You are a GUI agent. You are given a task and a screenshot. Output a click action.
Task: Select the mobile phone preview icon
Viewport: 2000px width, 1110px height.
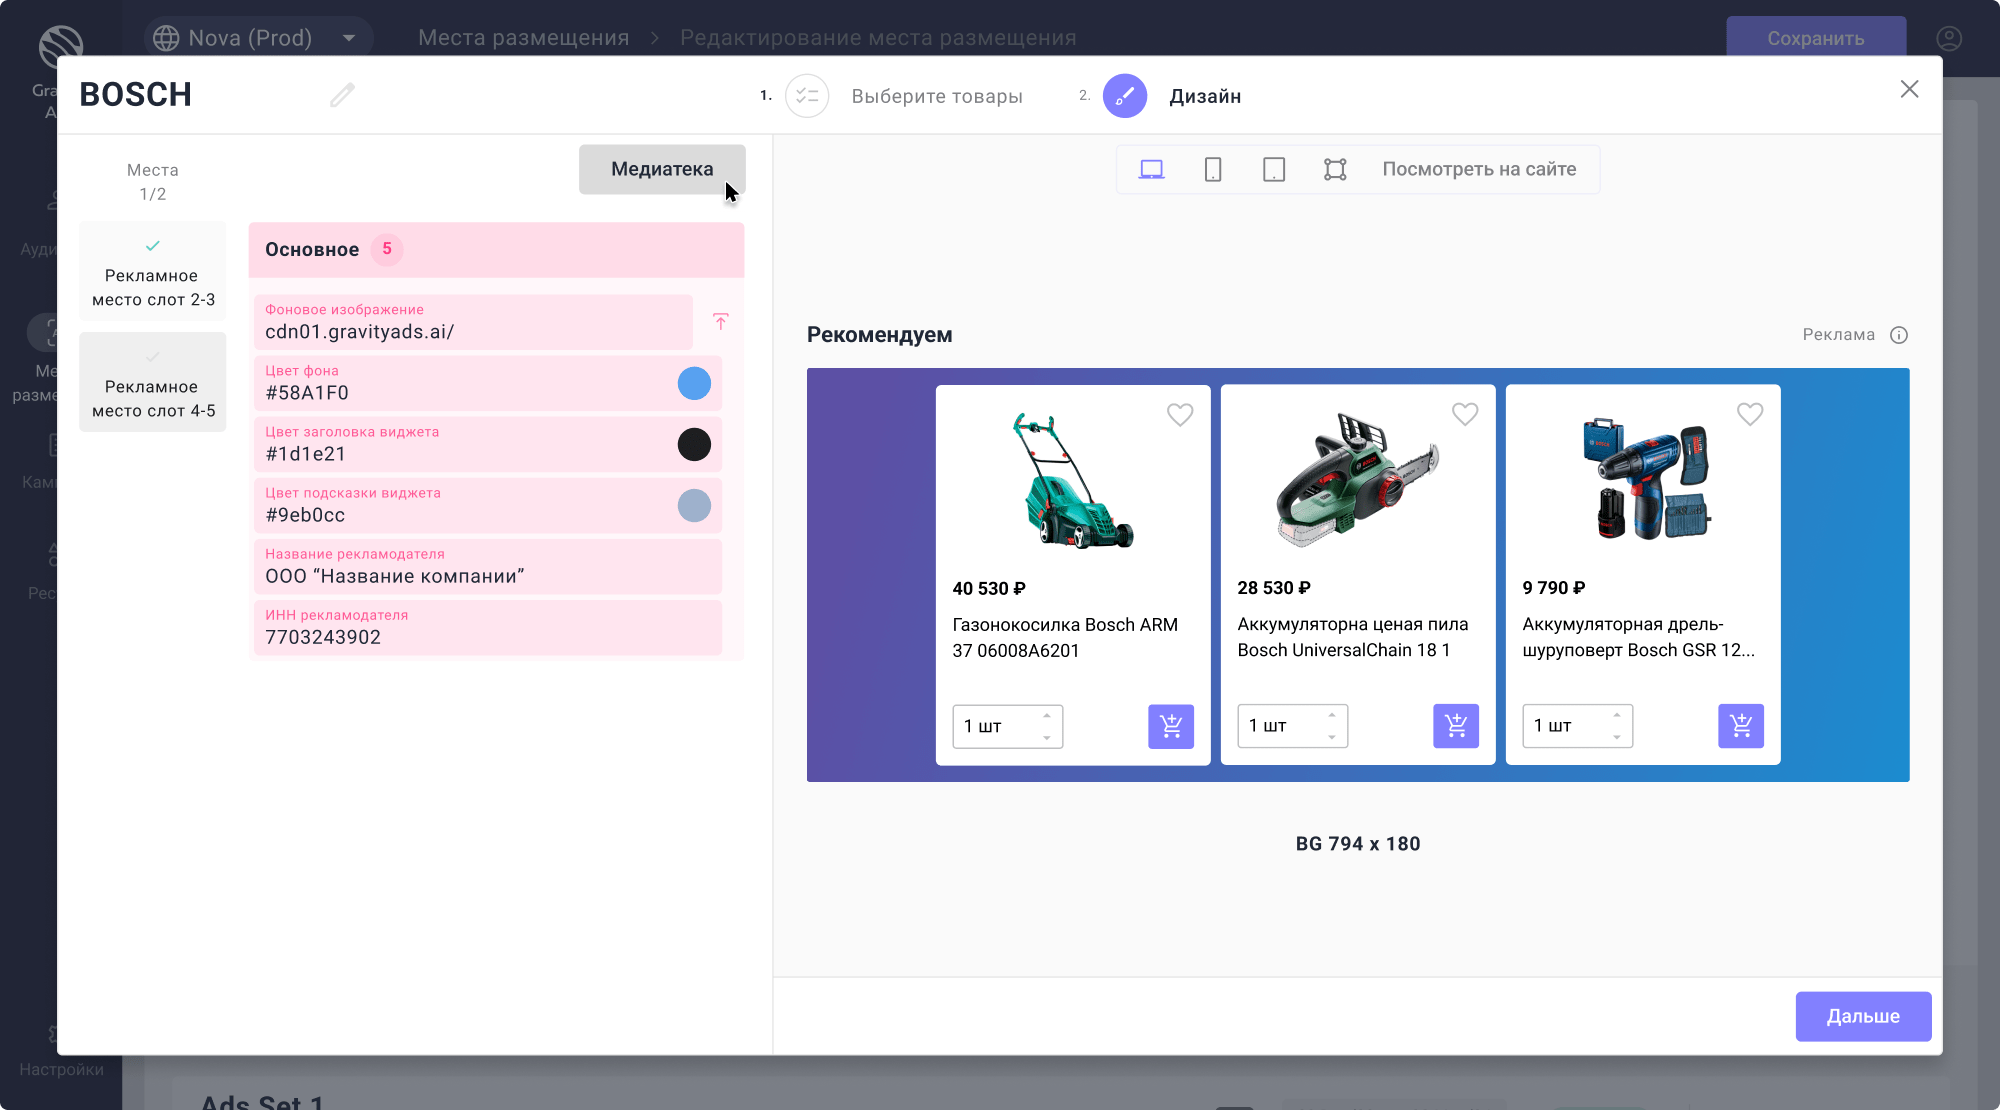click(1213, 170)
